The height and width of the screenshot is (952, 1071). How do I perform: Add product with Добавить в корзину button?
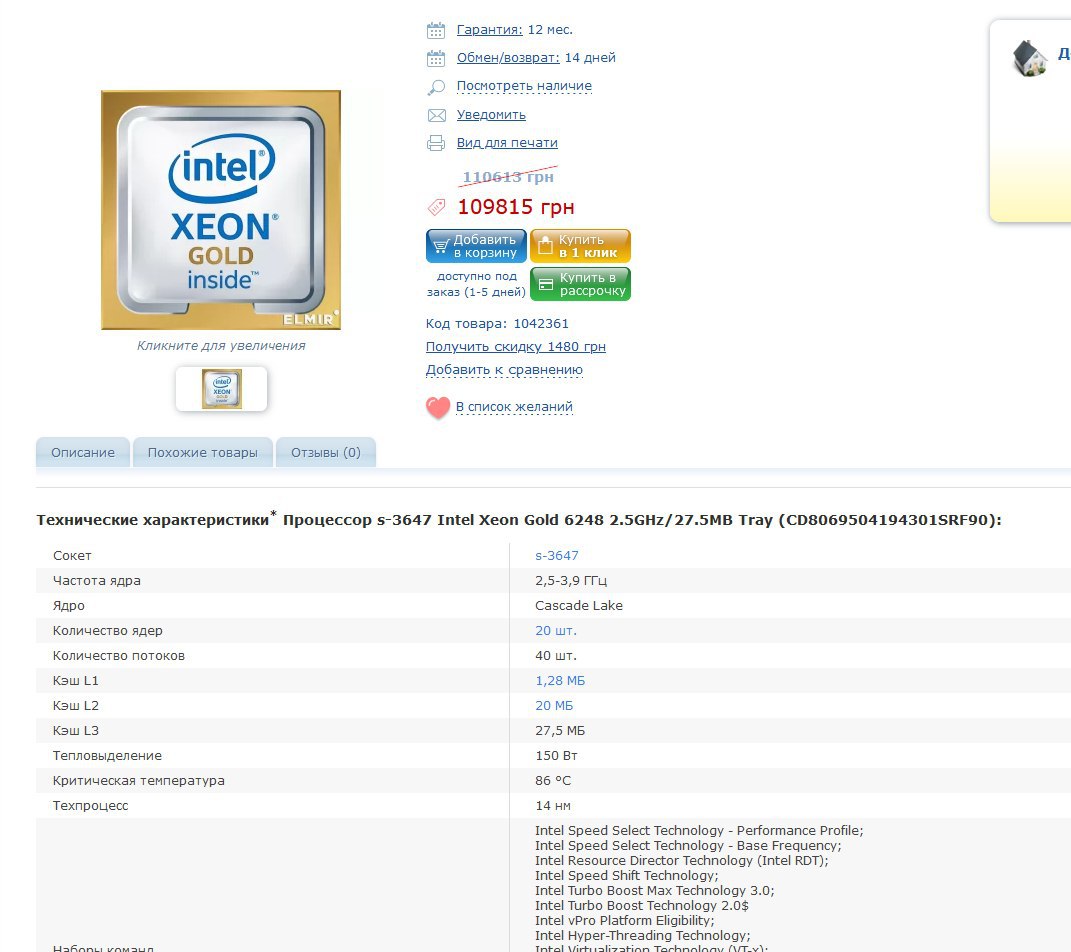pos(476,246)
